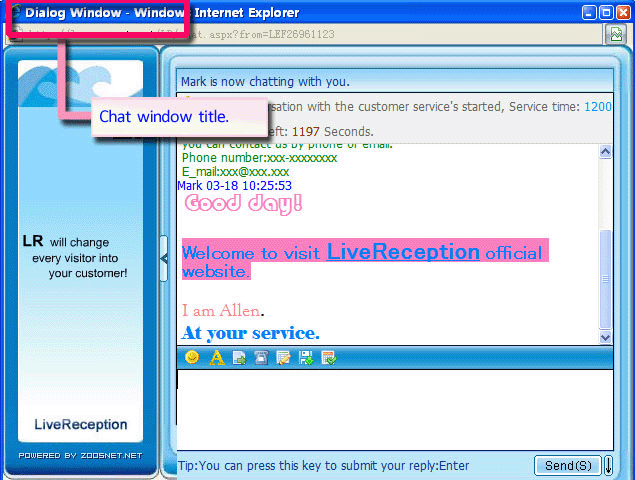Open the smiley emoticon picker

(192, 358)
